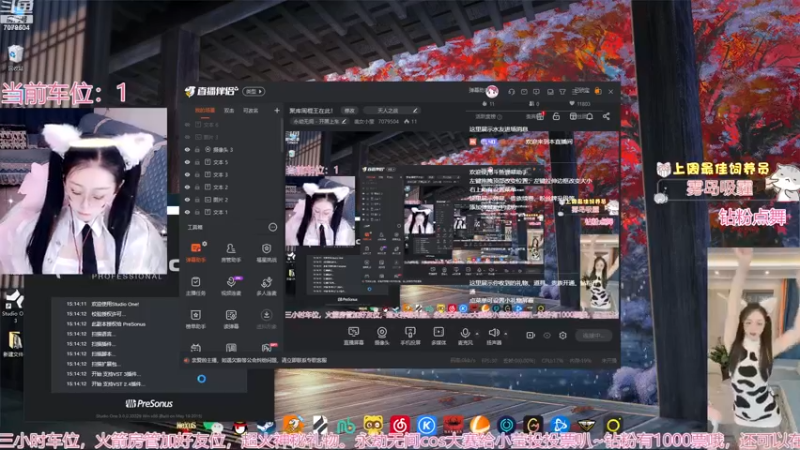Select the 摄像头 3 layer row
This screenshot has width=800, height=450.
coord(232,149)
